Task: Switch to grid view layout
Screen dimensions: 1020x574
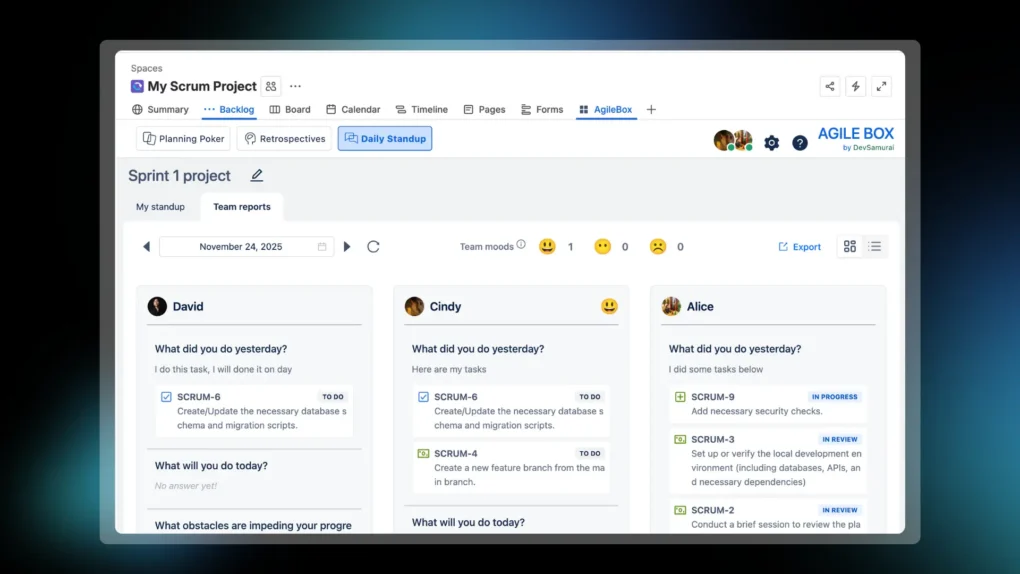Action: click(x=850, y=247)
